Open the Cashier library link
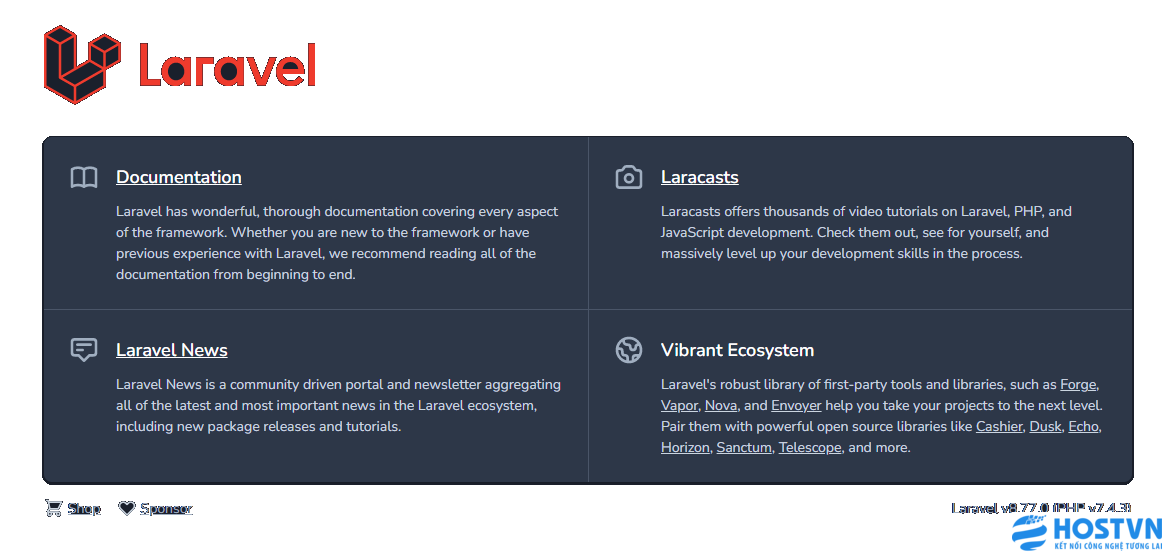The height and width of the screenshot is (559, 1167). pos(1000,427)
